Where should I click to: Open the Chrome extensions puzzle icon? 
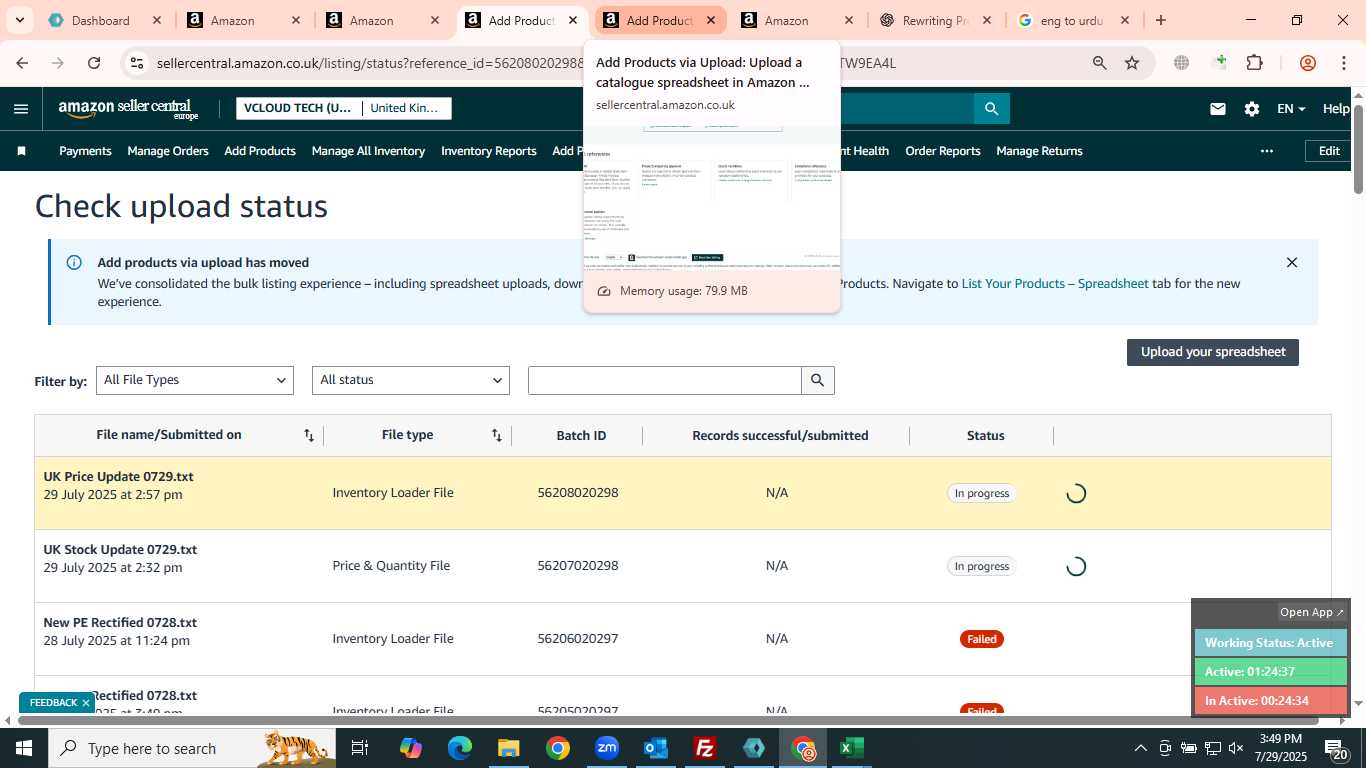(1254, 63)
